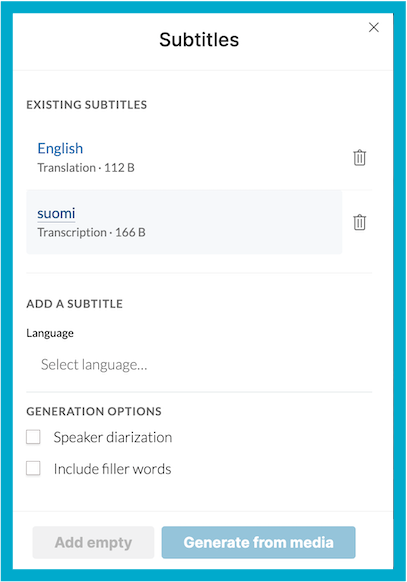Delete the English subtitle via trash icon
The image size is (407, 582).
tap(359, 158)
